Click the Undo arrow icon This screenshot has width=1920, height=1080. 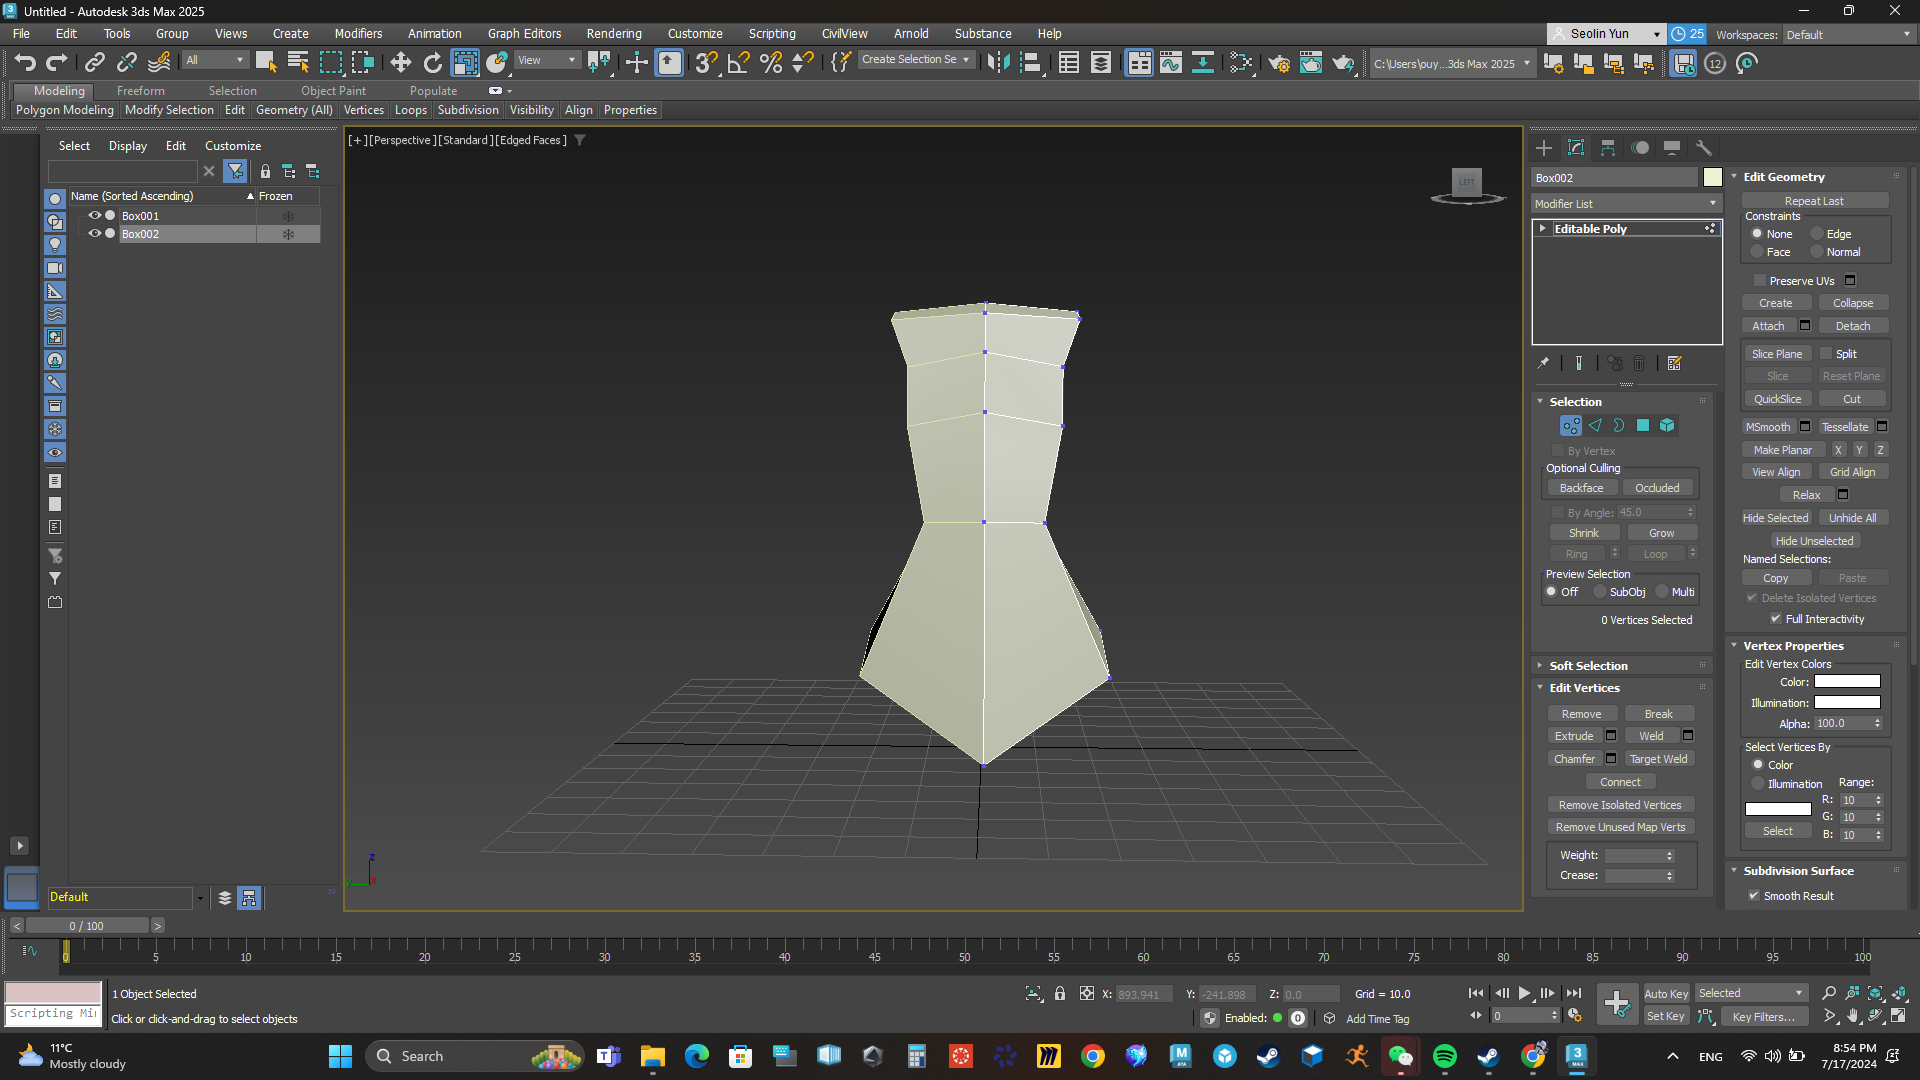(25, 63)
